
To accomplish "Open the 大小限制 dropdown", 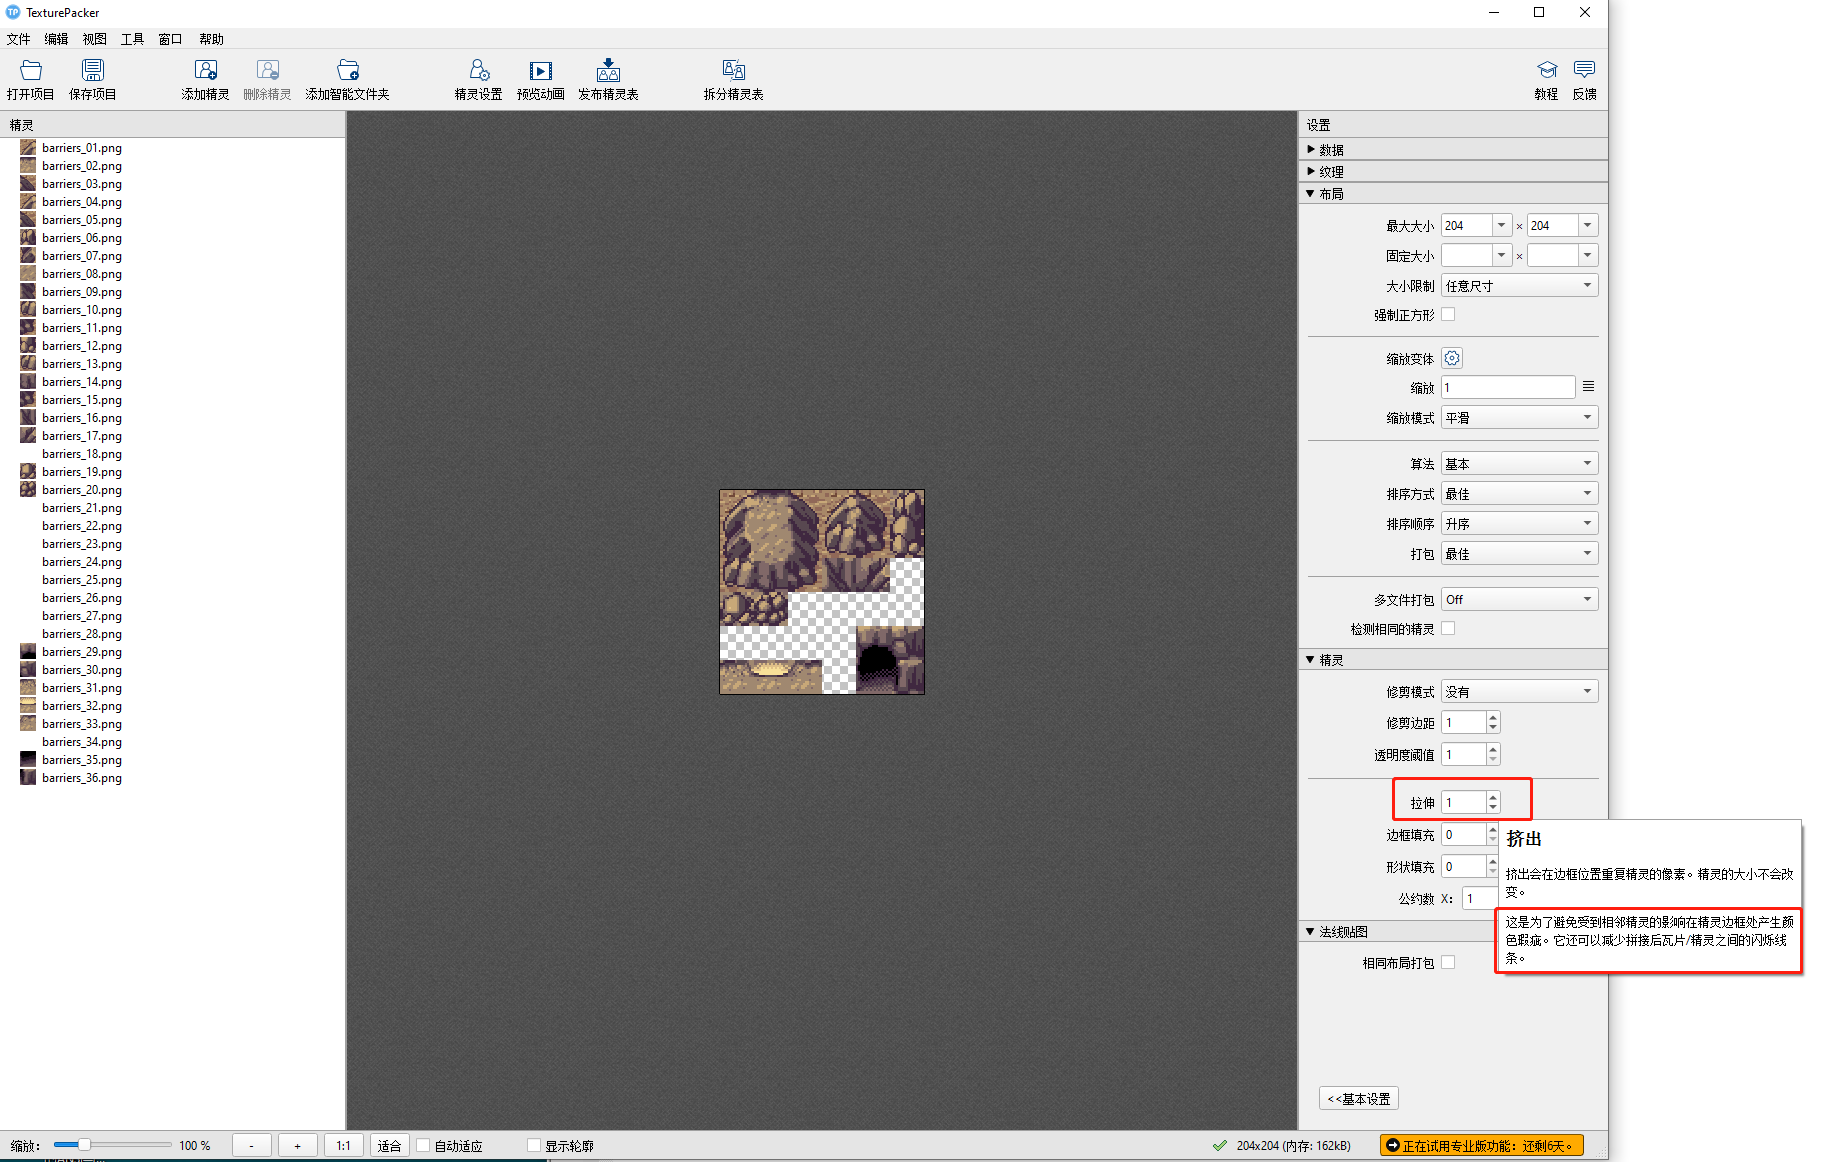I will pos(1519,285).
